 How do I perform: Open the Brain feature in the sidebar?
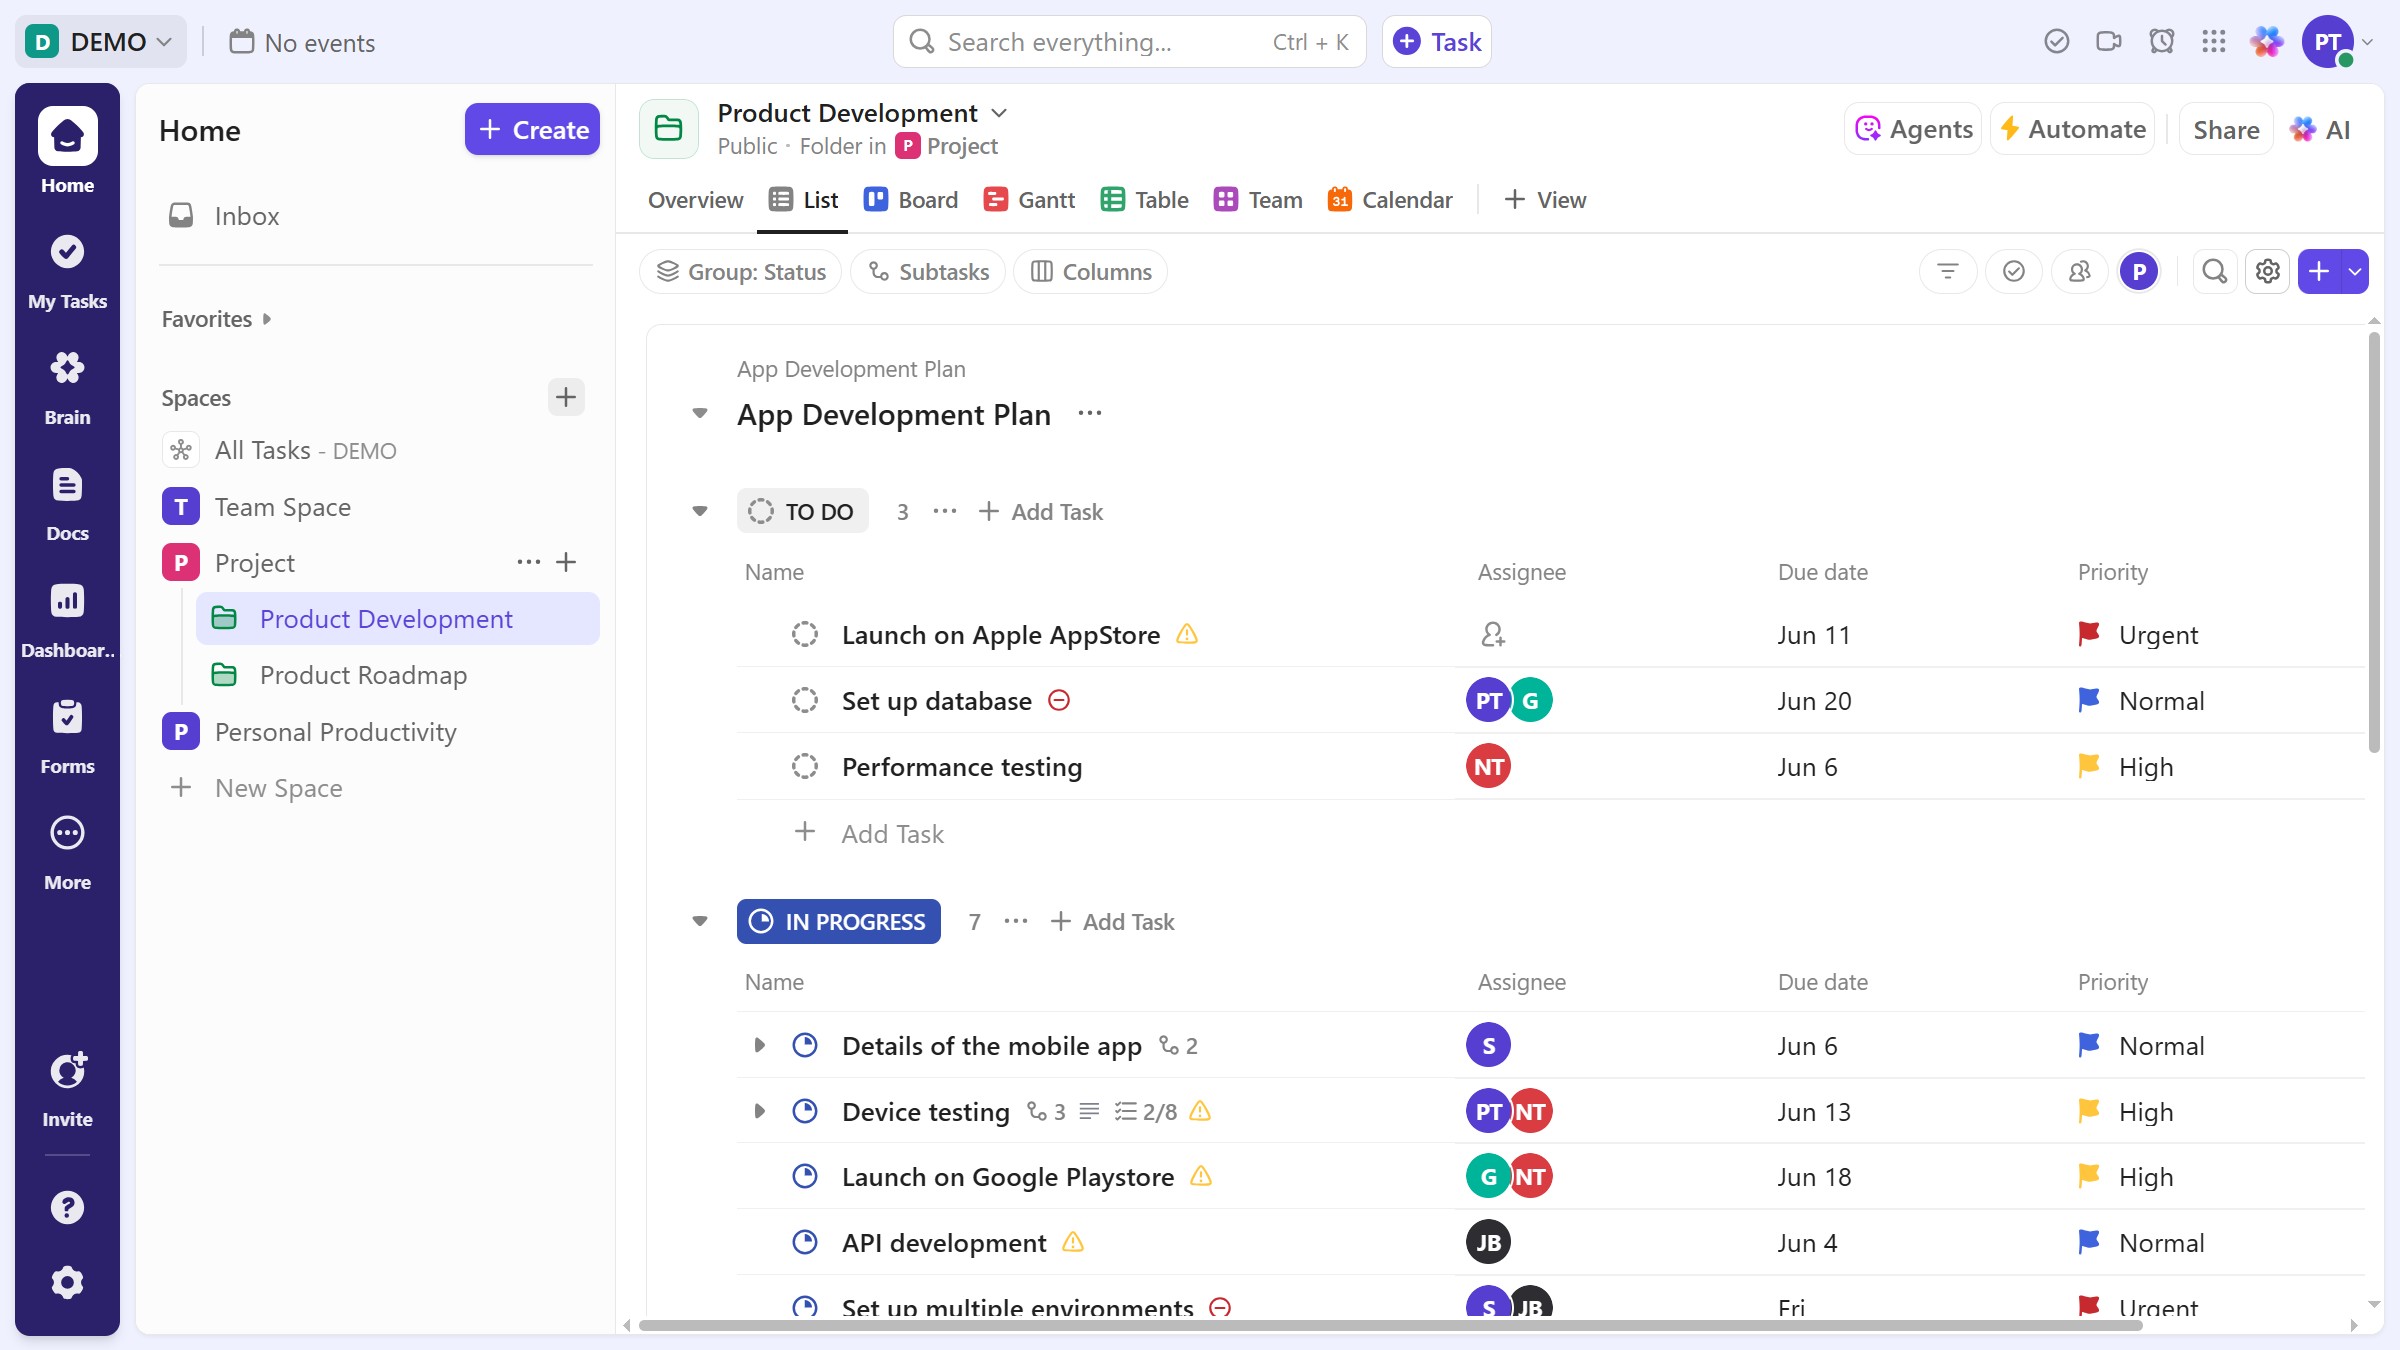click(67, 385)
